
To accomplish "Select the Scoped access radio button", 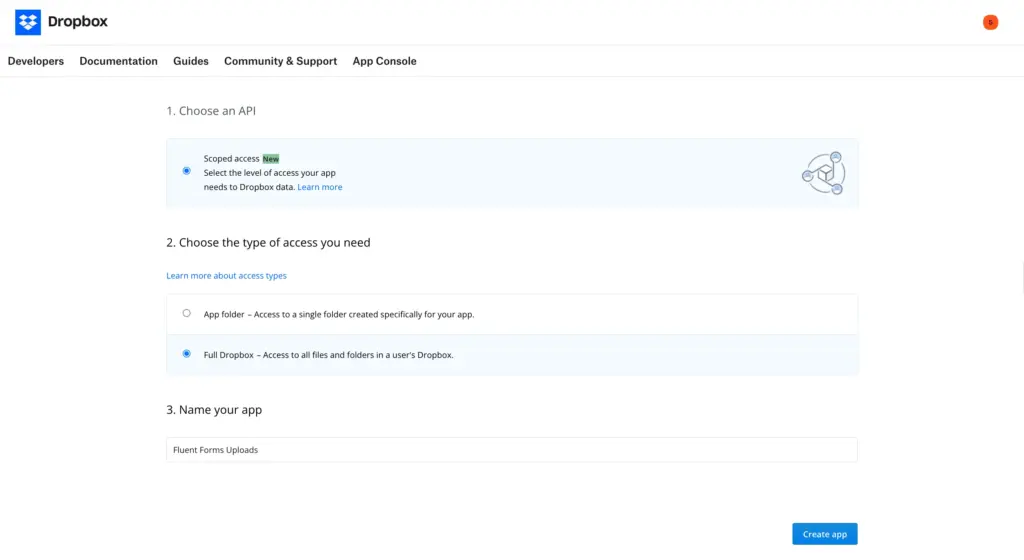I will (187, 171).
